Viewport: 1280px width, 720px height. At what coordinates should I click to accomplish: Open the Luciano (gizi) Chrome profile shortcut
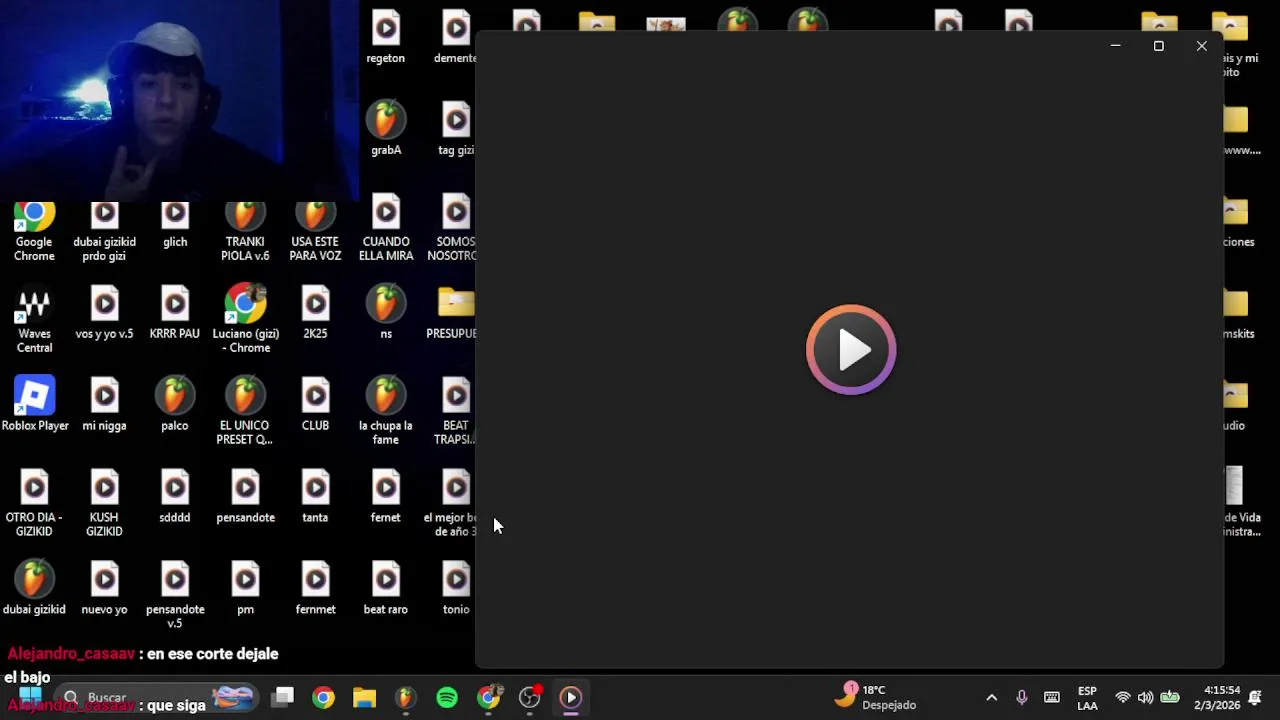point(245,320)
